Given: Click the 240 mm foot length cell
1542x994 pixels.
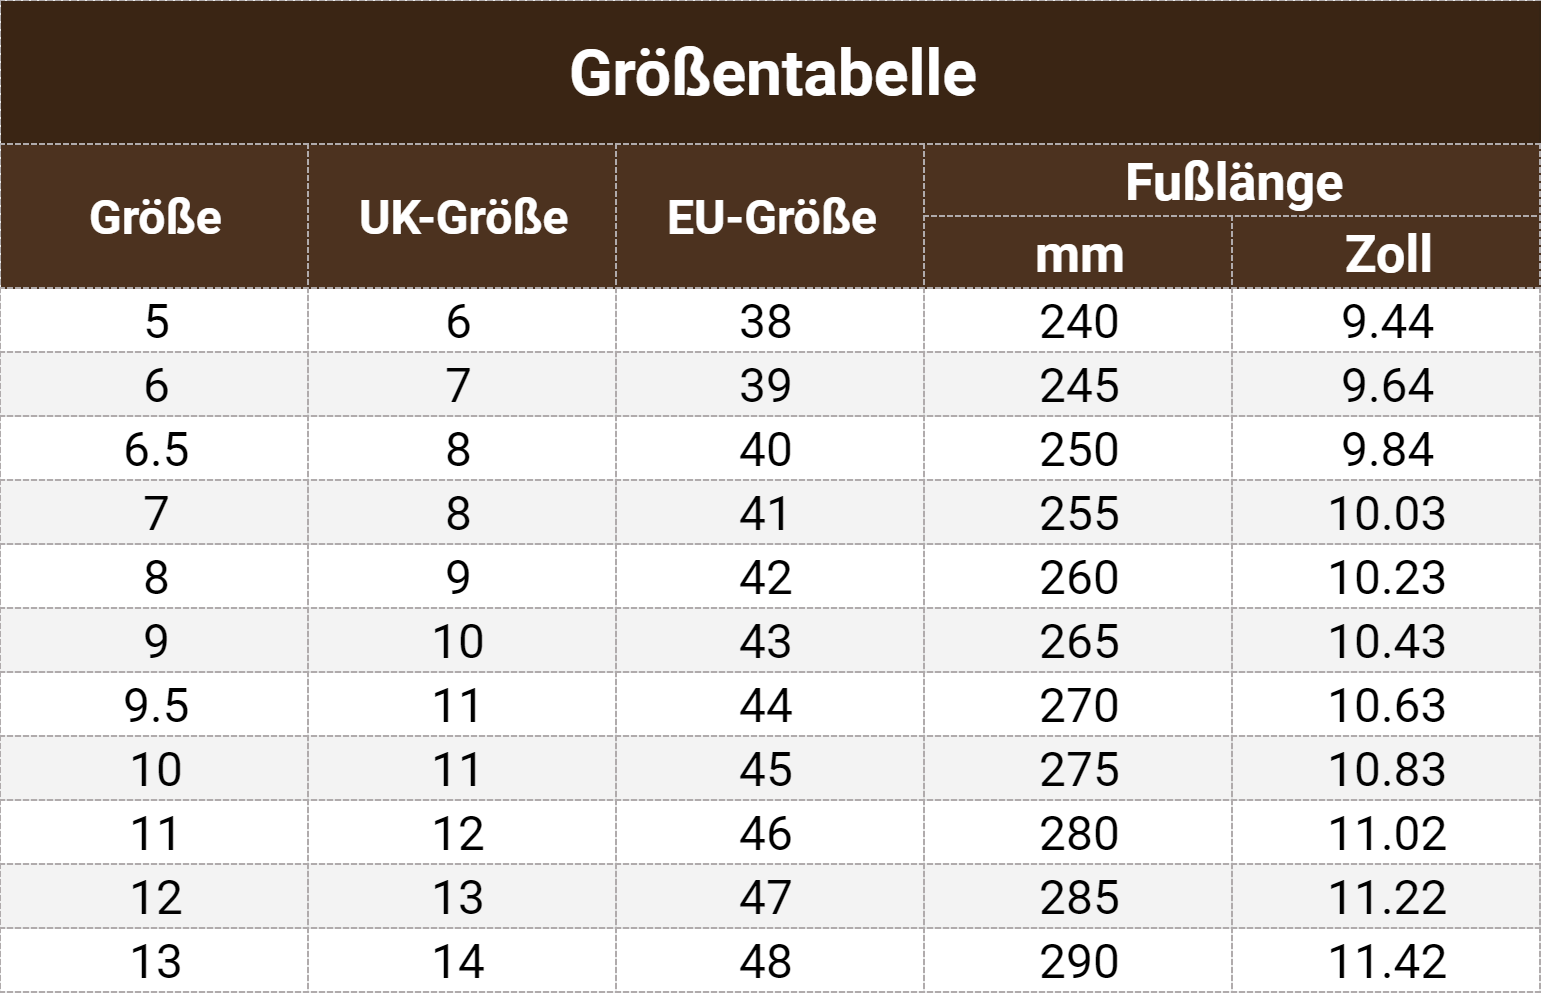Looking at the screenshot, I should point(1079,322).
